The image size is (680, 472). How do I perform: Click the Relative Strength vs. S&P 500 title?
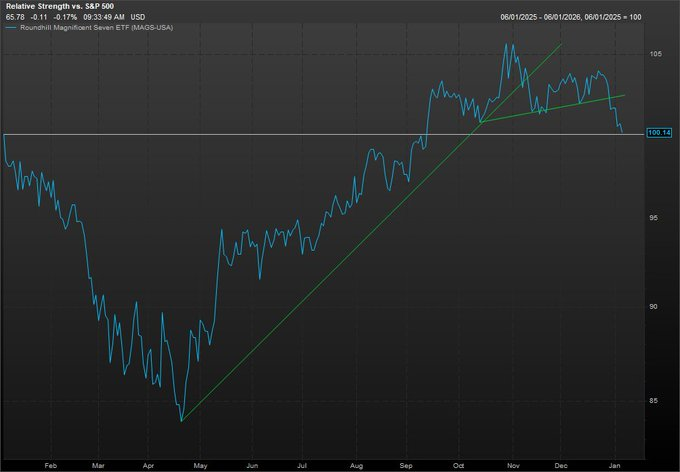point(56,7)
